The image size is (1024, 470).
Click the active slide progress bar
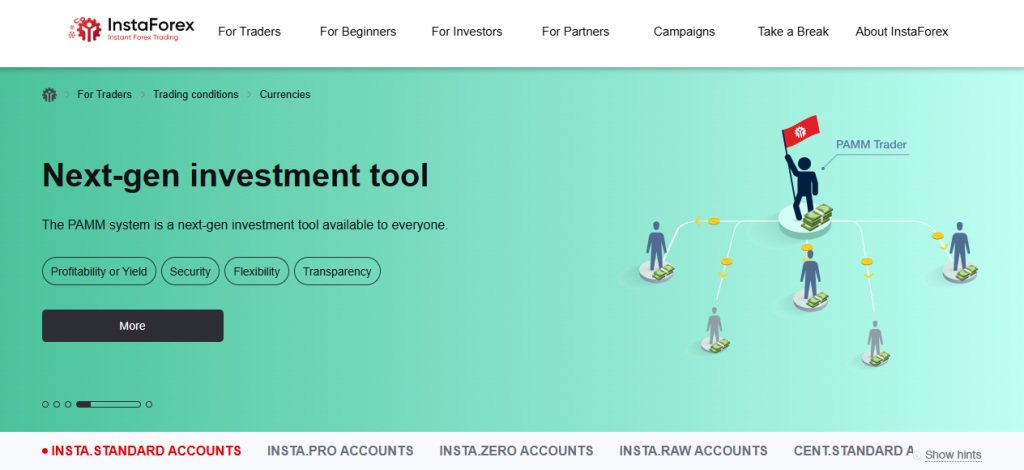click(108, 404)
